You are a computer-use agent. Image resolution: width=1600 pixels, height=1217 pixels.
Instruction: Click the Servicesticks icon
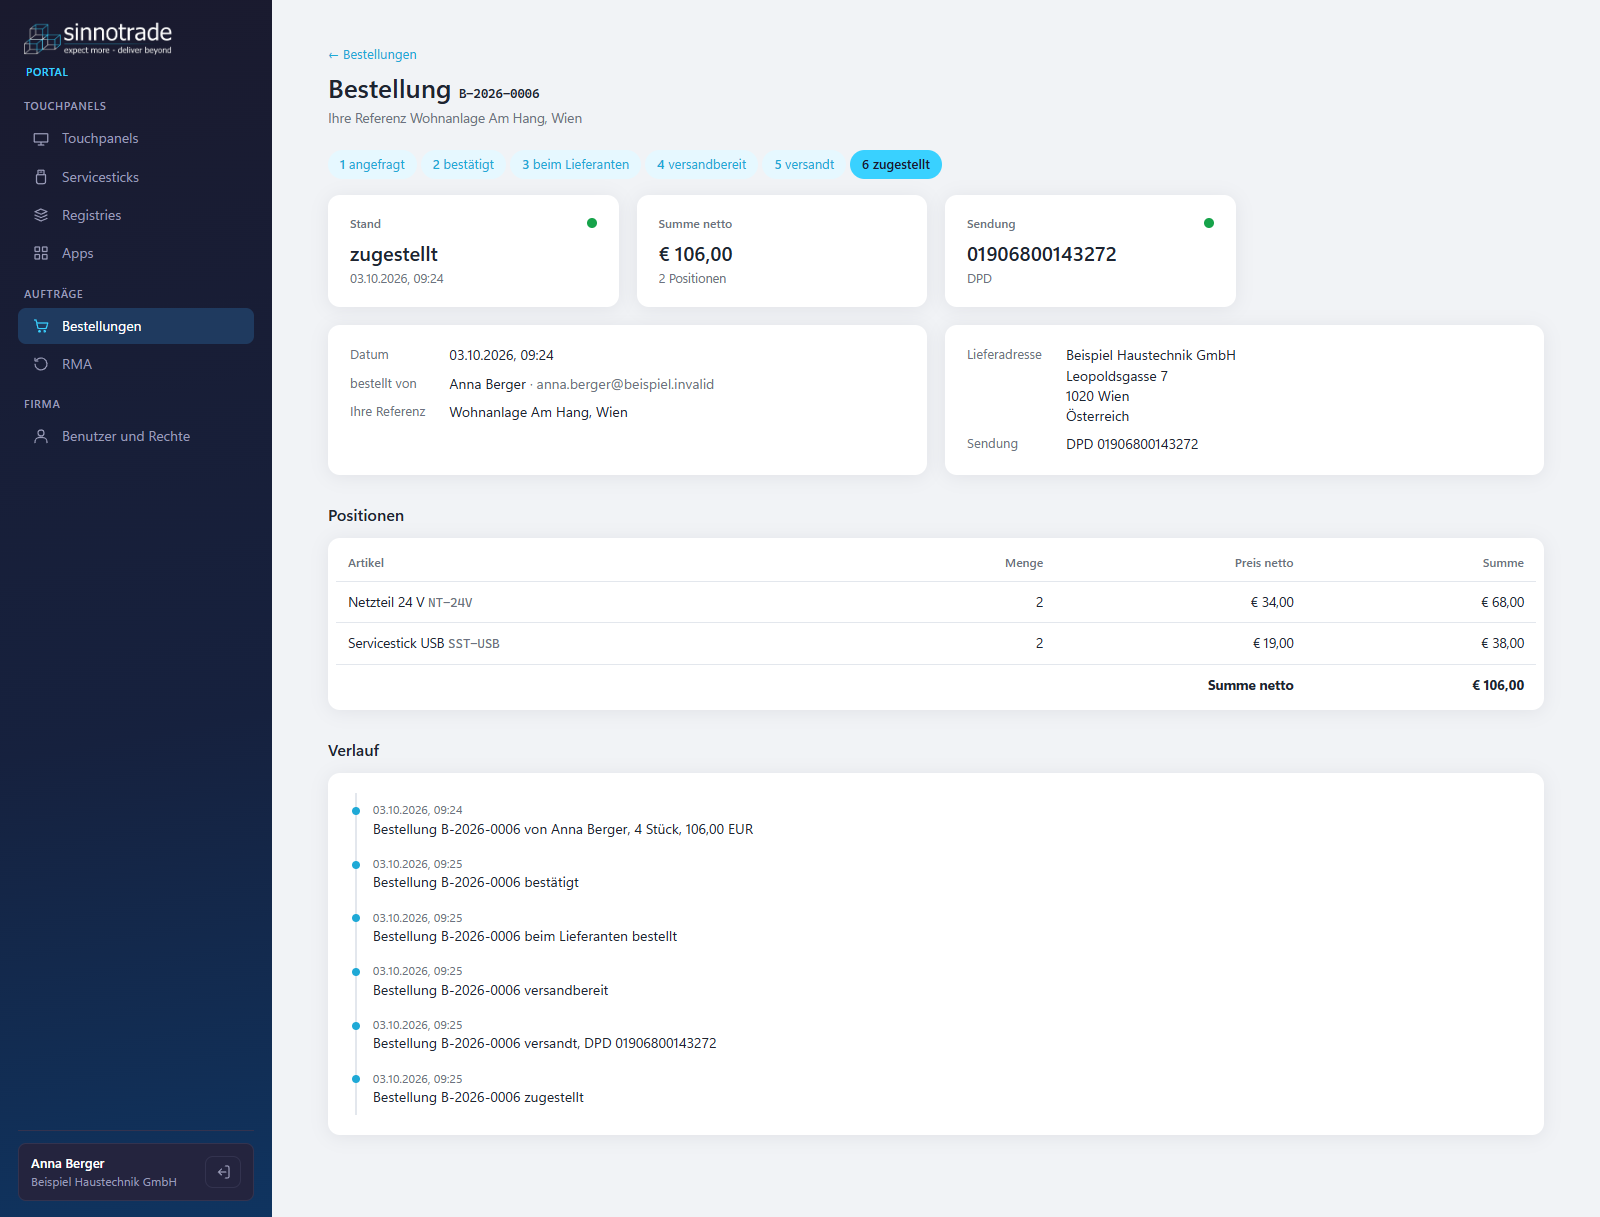click(x=41, y=177)
